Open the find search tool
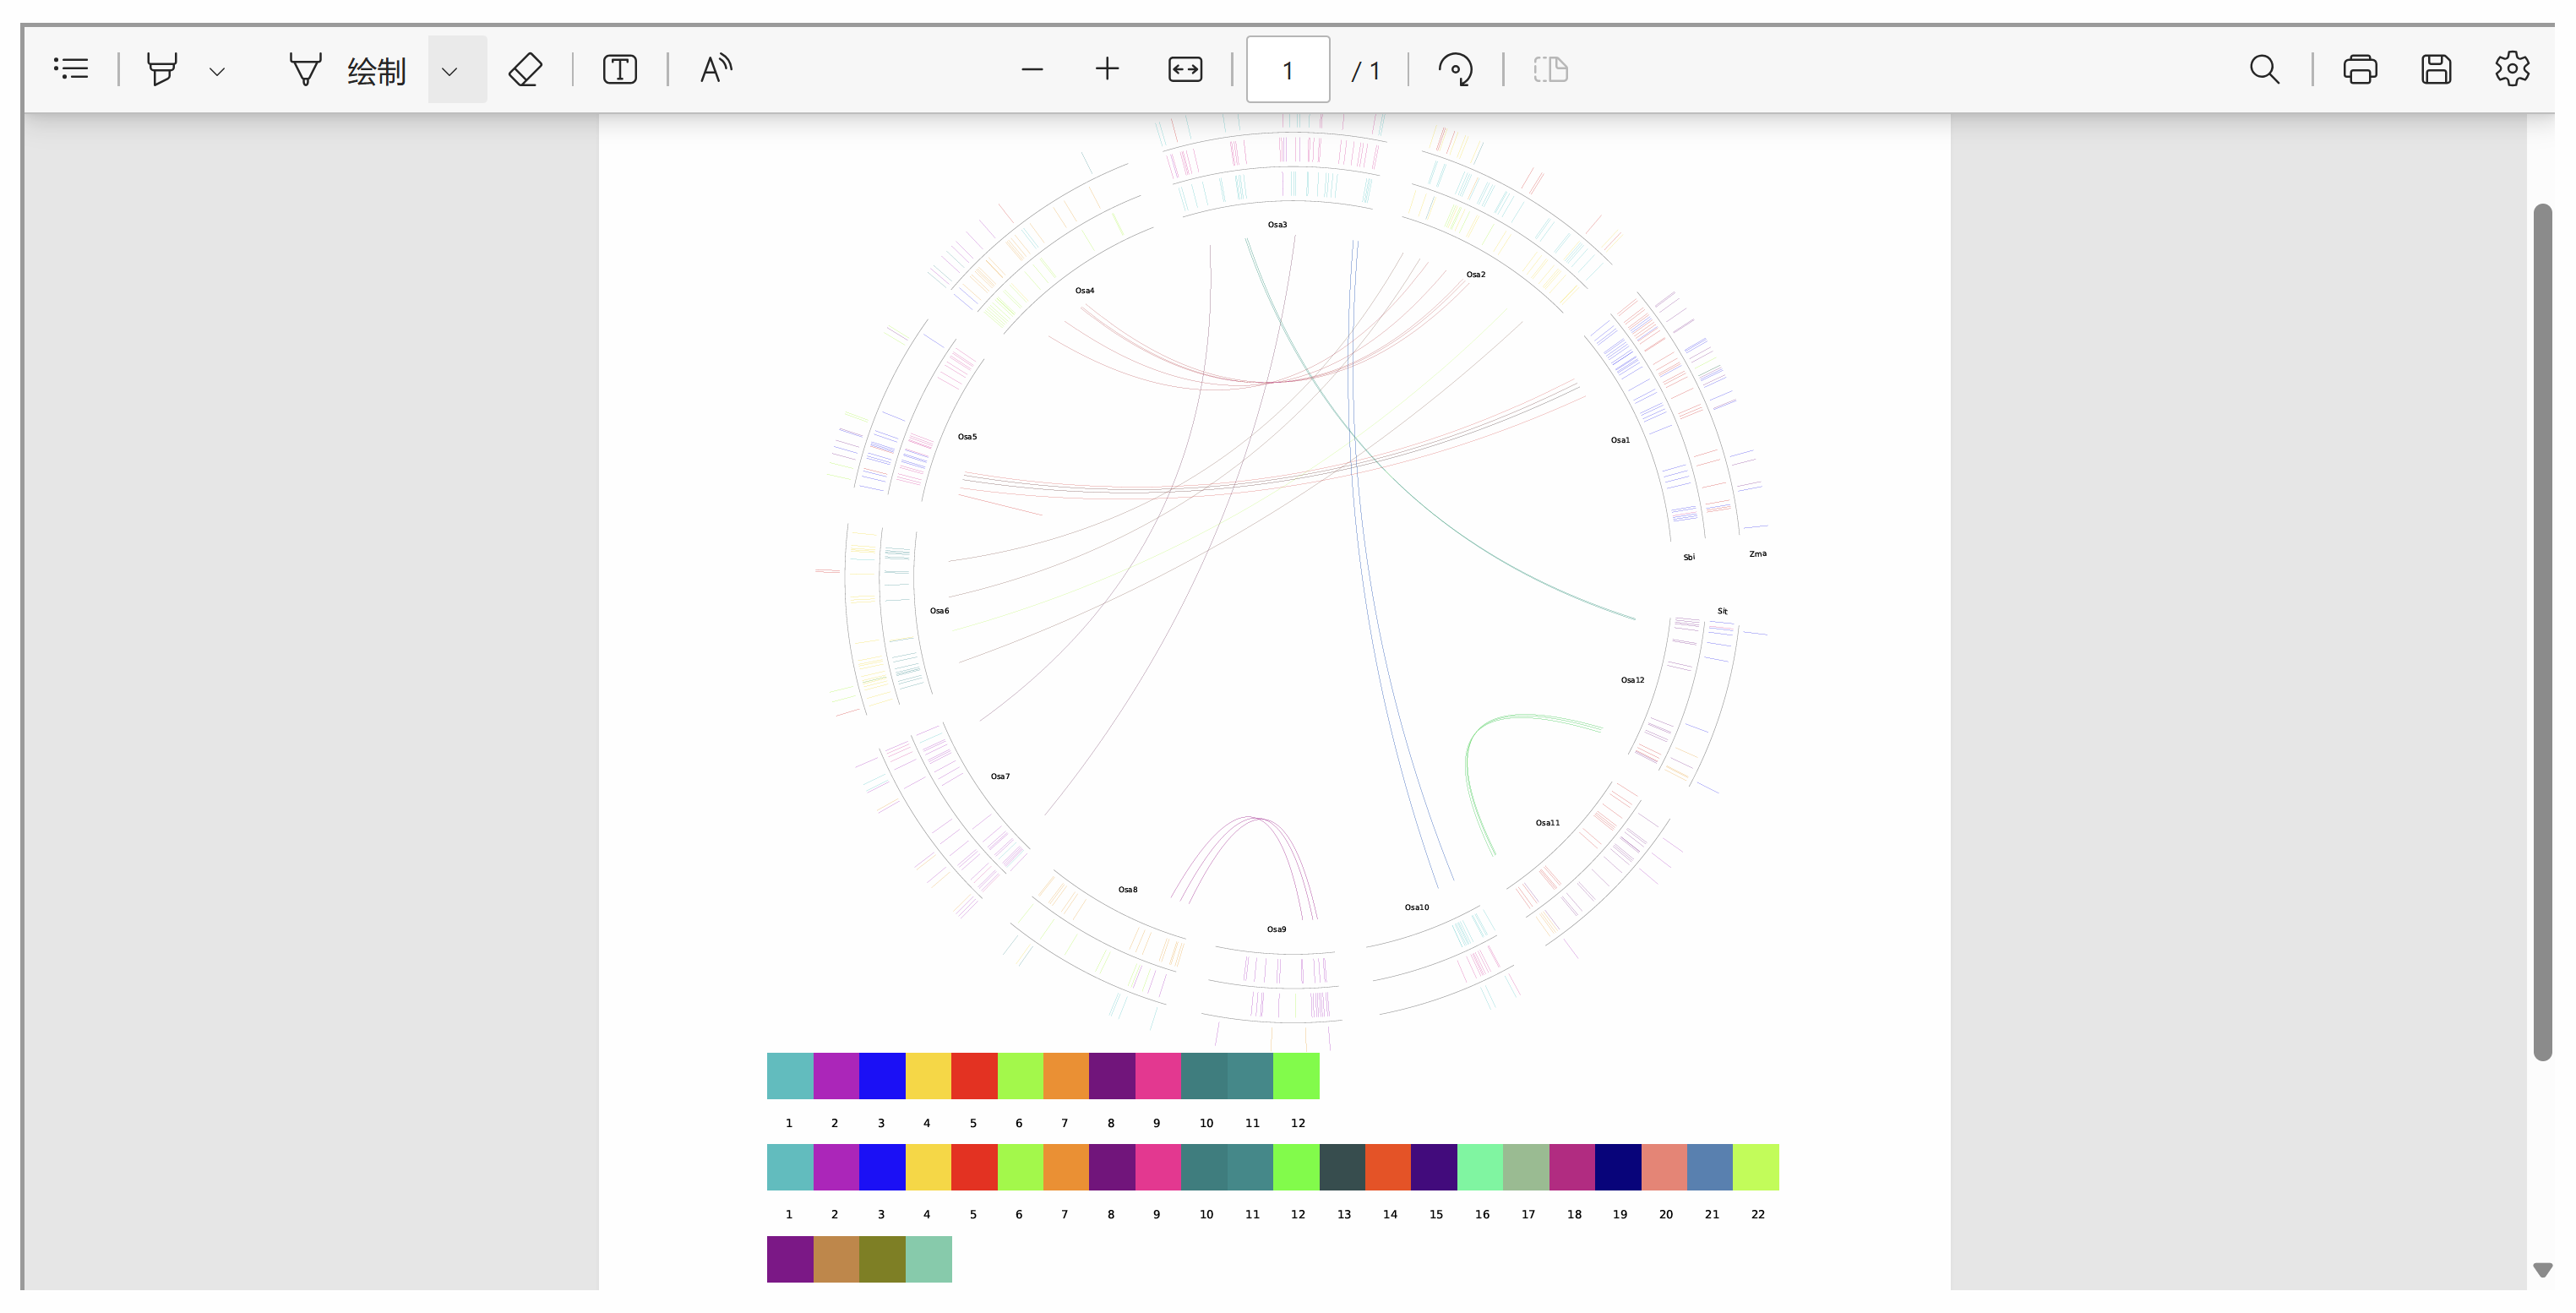The height and width of the screenshot is (1313, 2576). coord(2264,69)
